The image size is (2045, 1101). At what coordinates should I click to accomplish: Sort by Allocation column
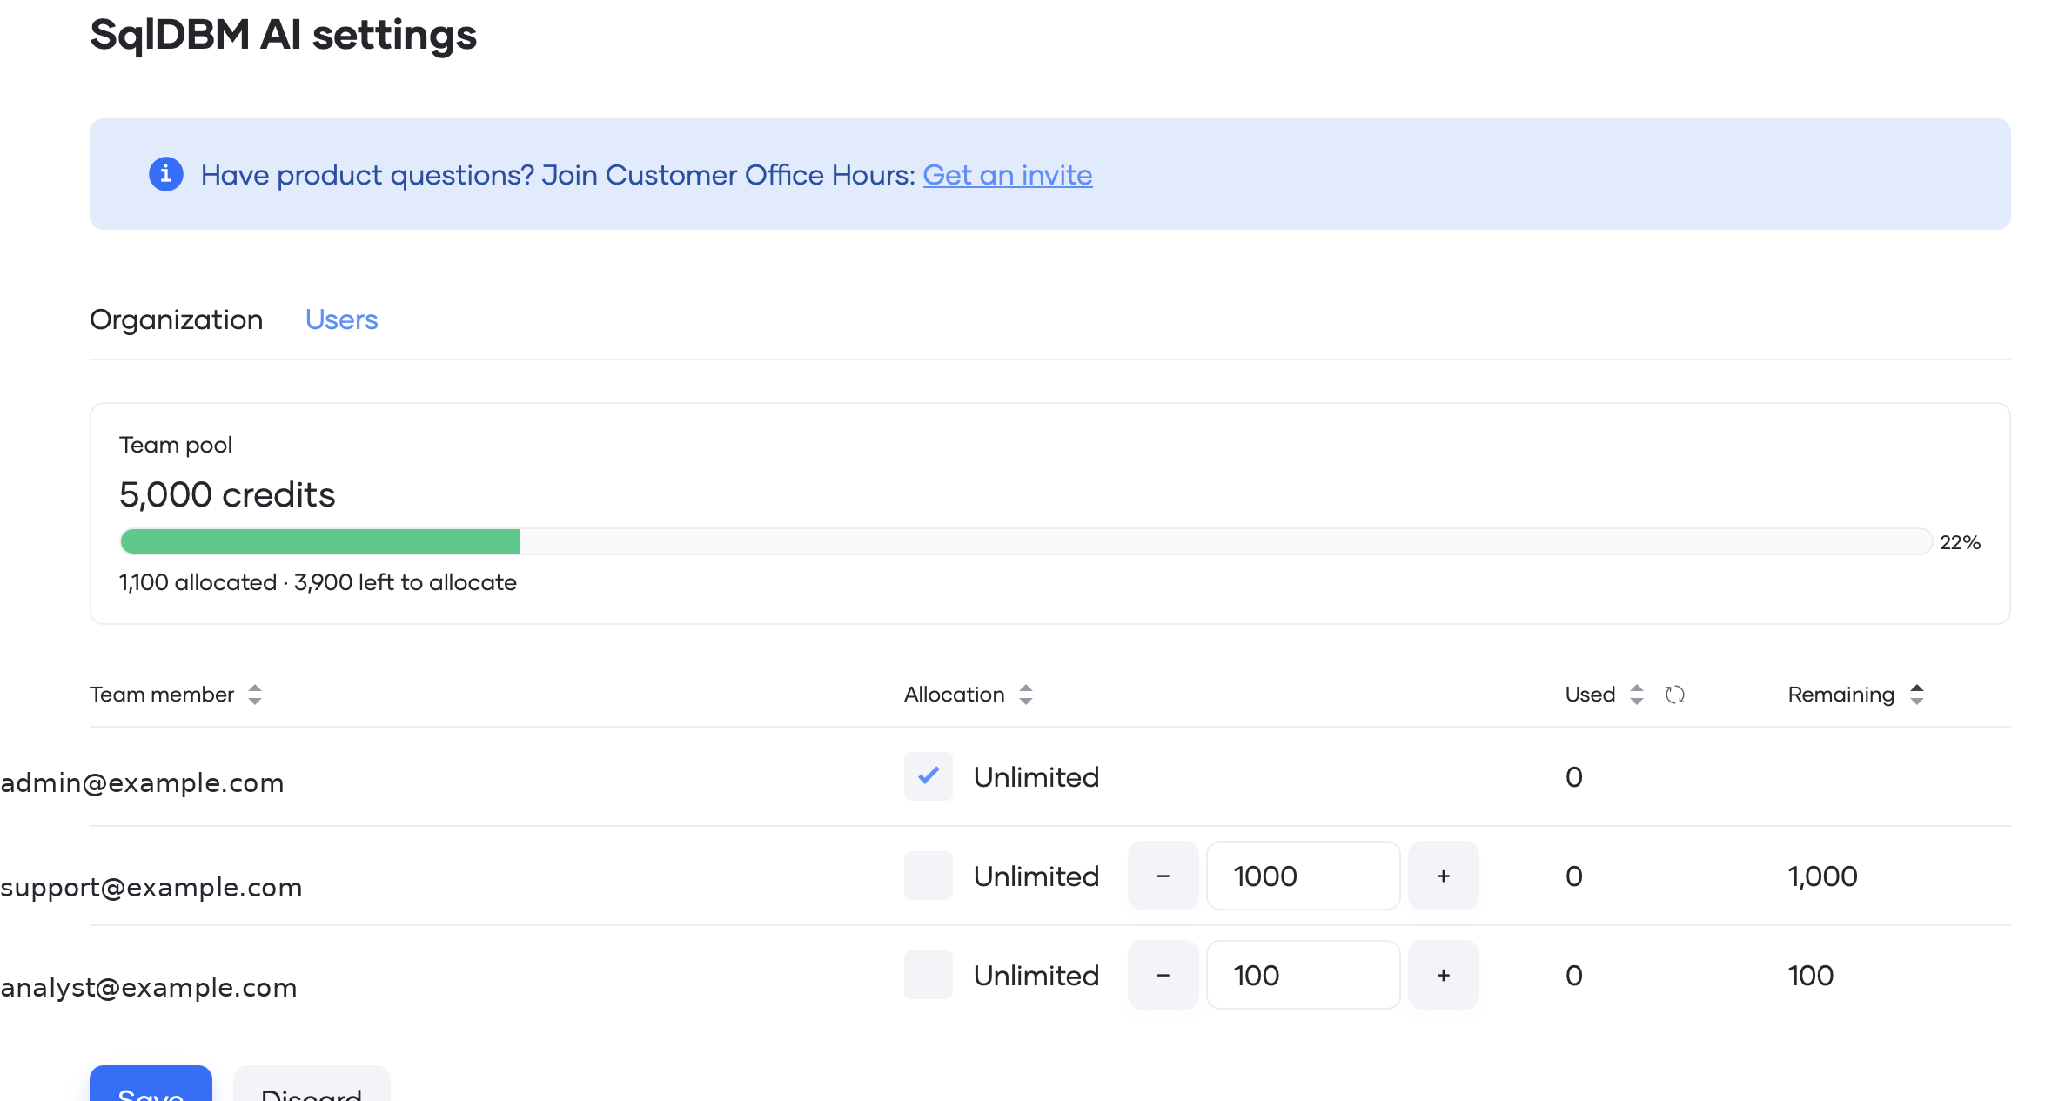pyautogui.click(x=1026, y=694)
